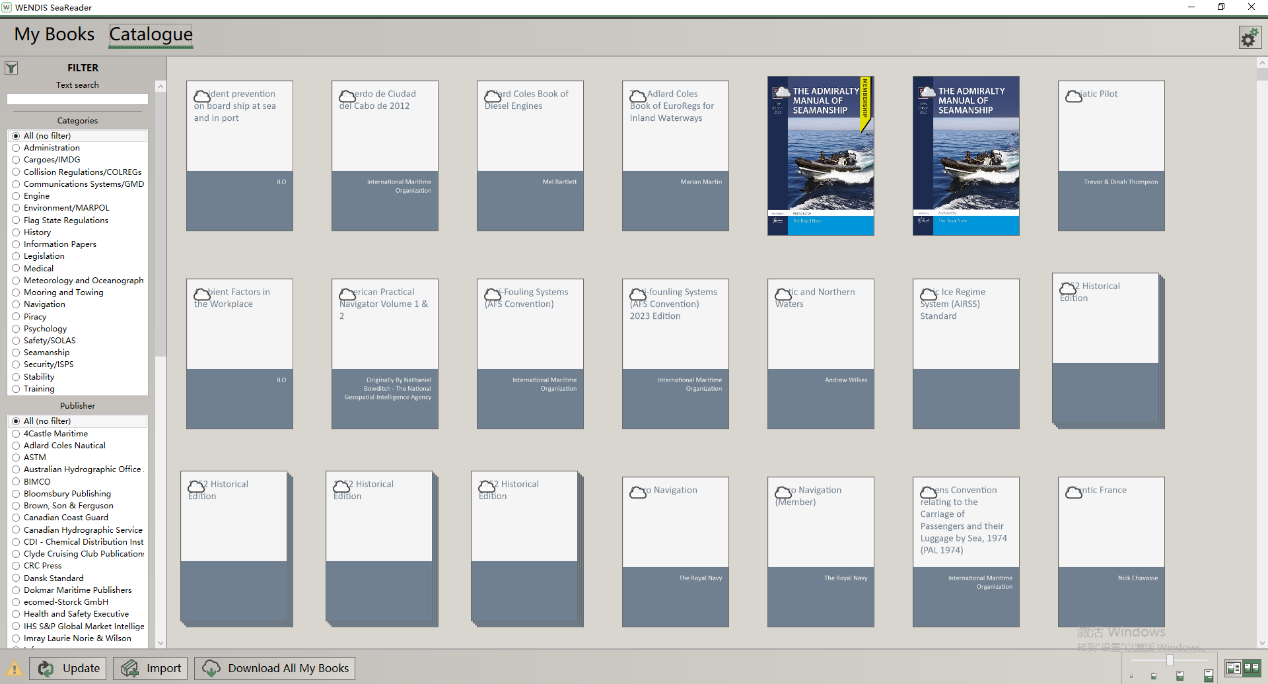Viewport: 1268px width, 684px height.
Task: Open settings via the gear icon
Action: [1248, 38]
